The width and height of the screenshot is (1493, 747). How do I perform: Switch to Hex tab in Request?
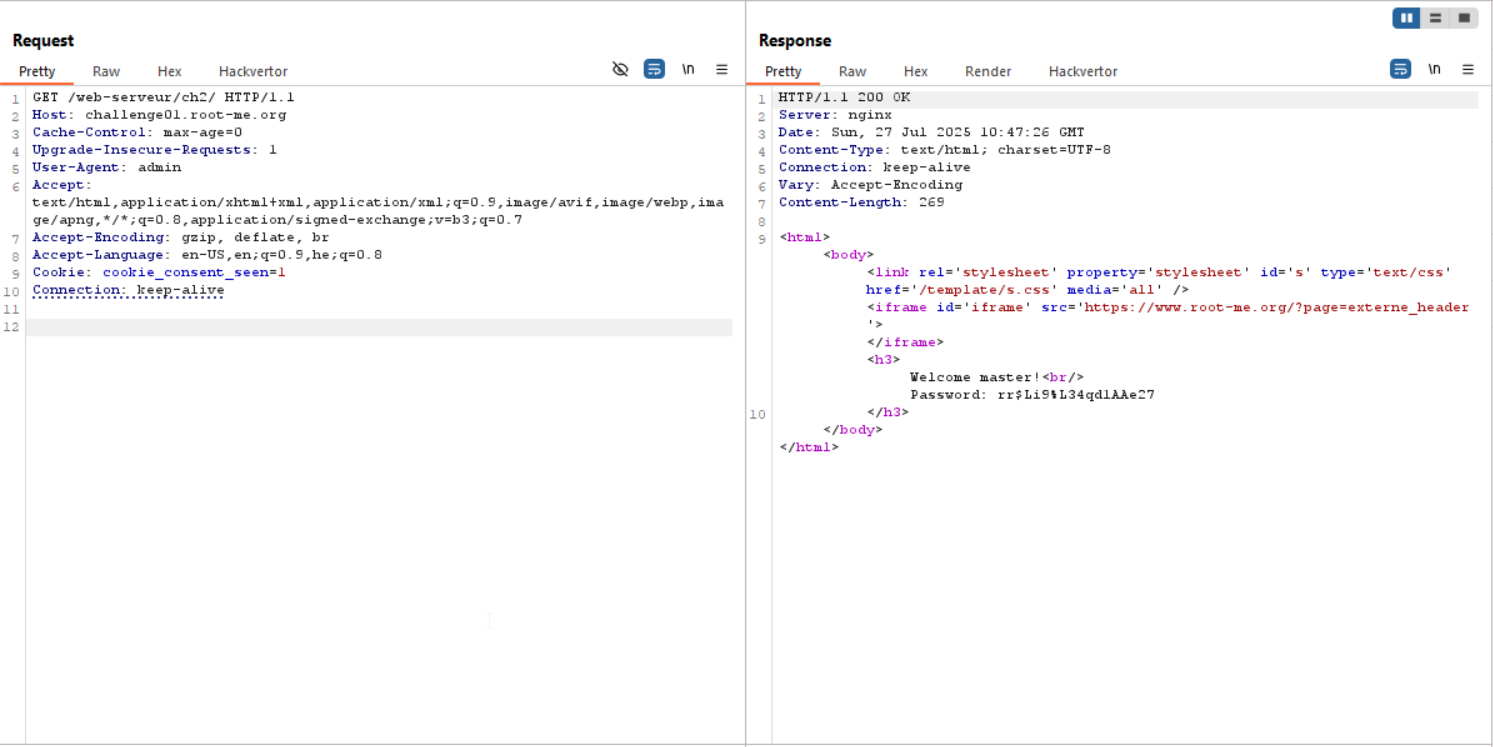pyautogui.click(x=169, y=71)
